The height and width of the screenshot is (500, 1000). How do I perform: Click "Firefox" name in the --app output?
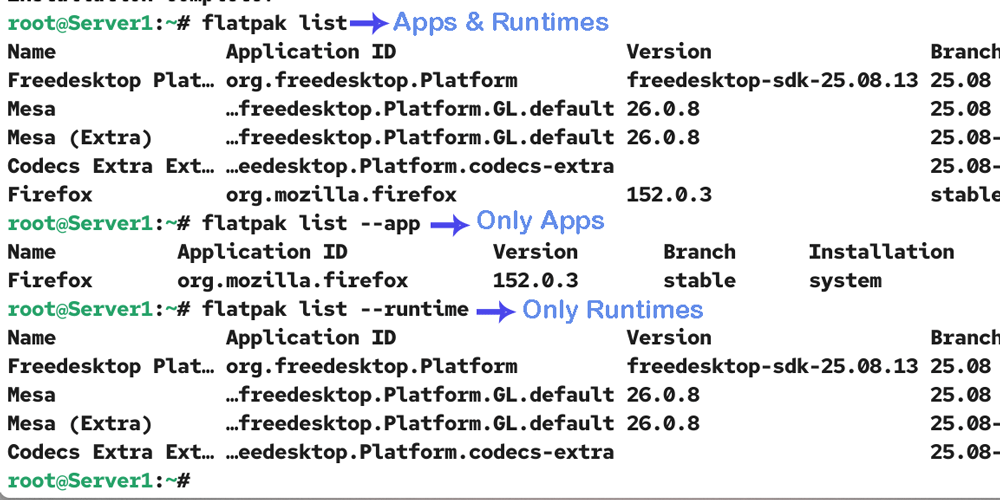pos(50,281)
